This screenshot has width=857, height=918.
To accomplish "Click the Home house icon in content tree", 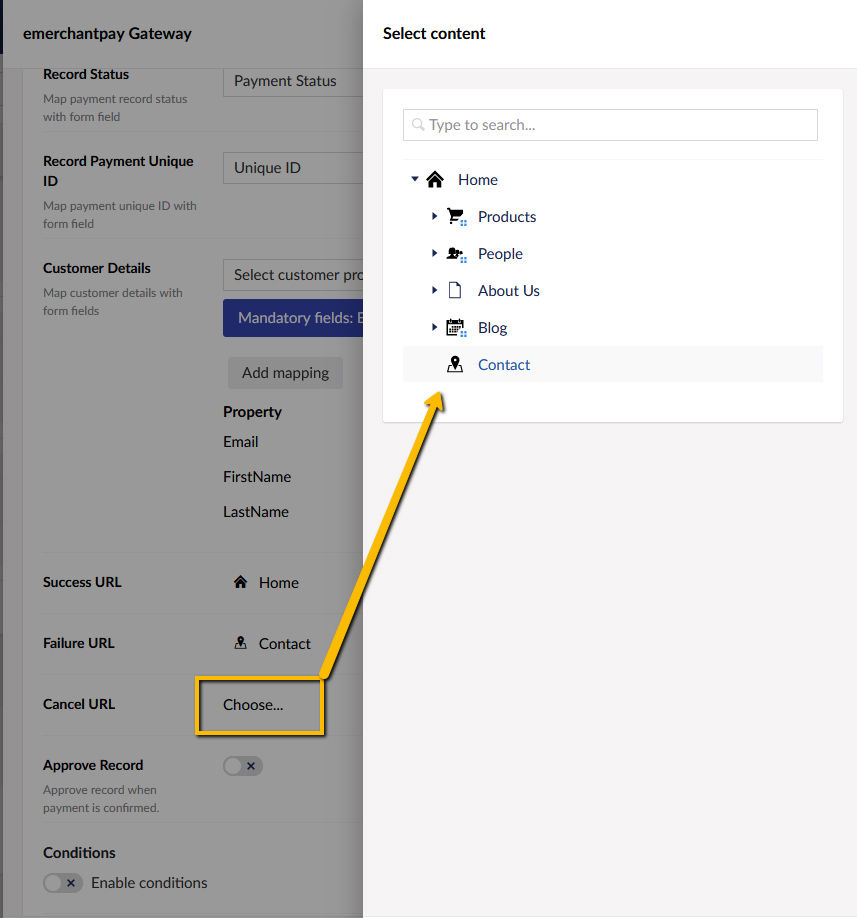I will [x=435, y=180].
